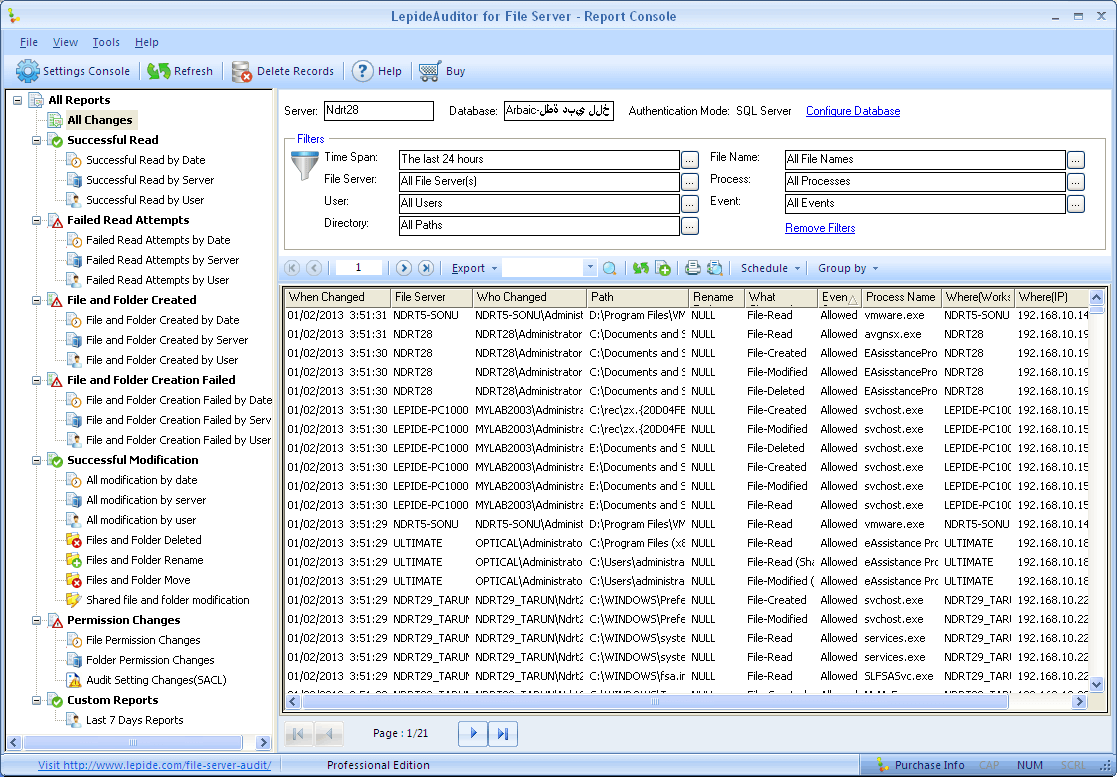Open Help from the toolbar
Screen dimensions: 1117x777
click(377, 71)
